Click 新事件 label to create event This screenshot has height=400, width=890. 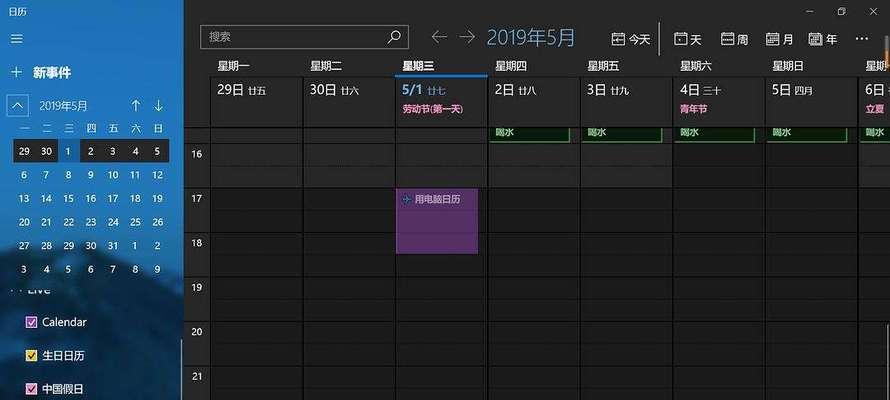52,73
